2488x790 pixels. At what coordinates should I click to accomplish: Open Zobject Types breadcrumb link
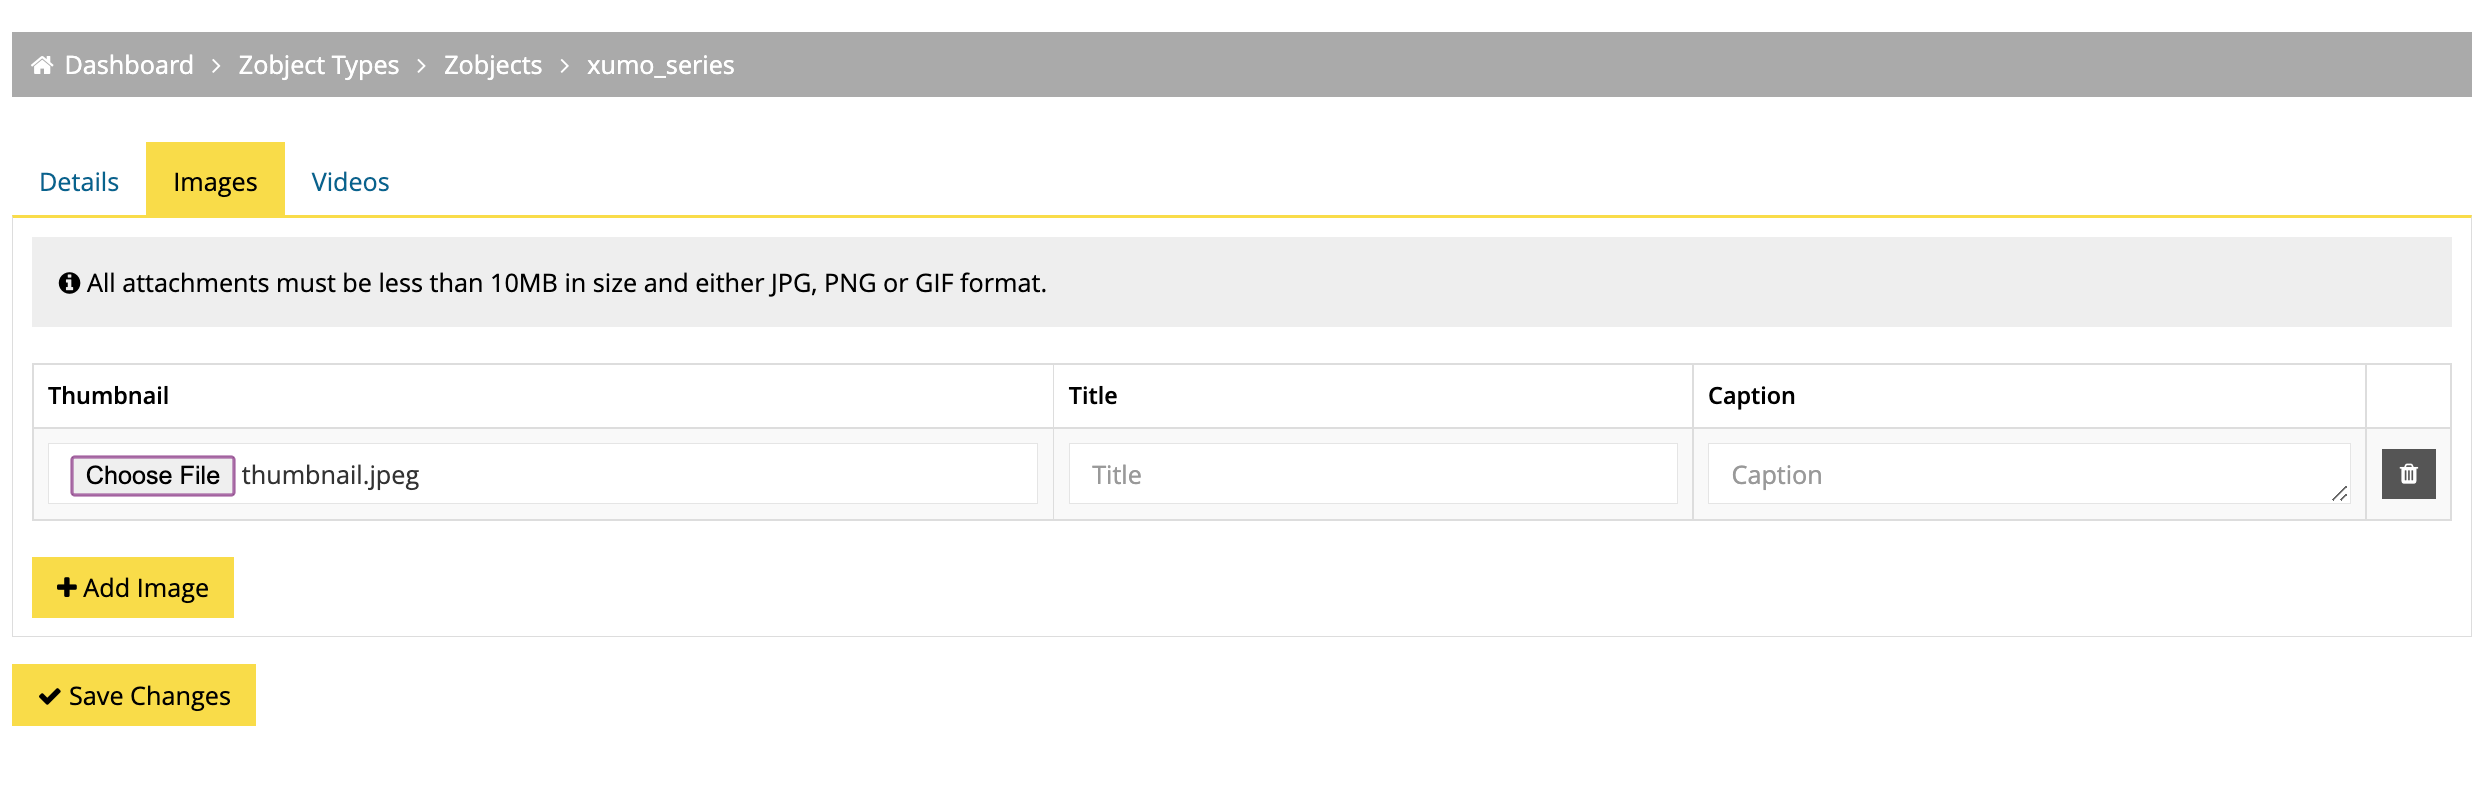pos(319,65)
